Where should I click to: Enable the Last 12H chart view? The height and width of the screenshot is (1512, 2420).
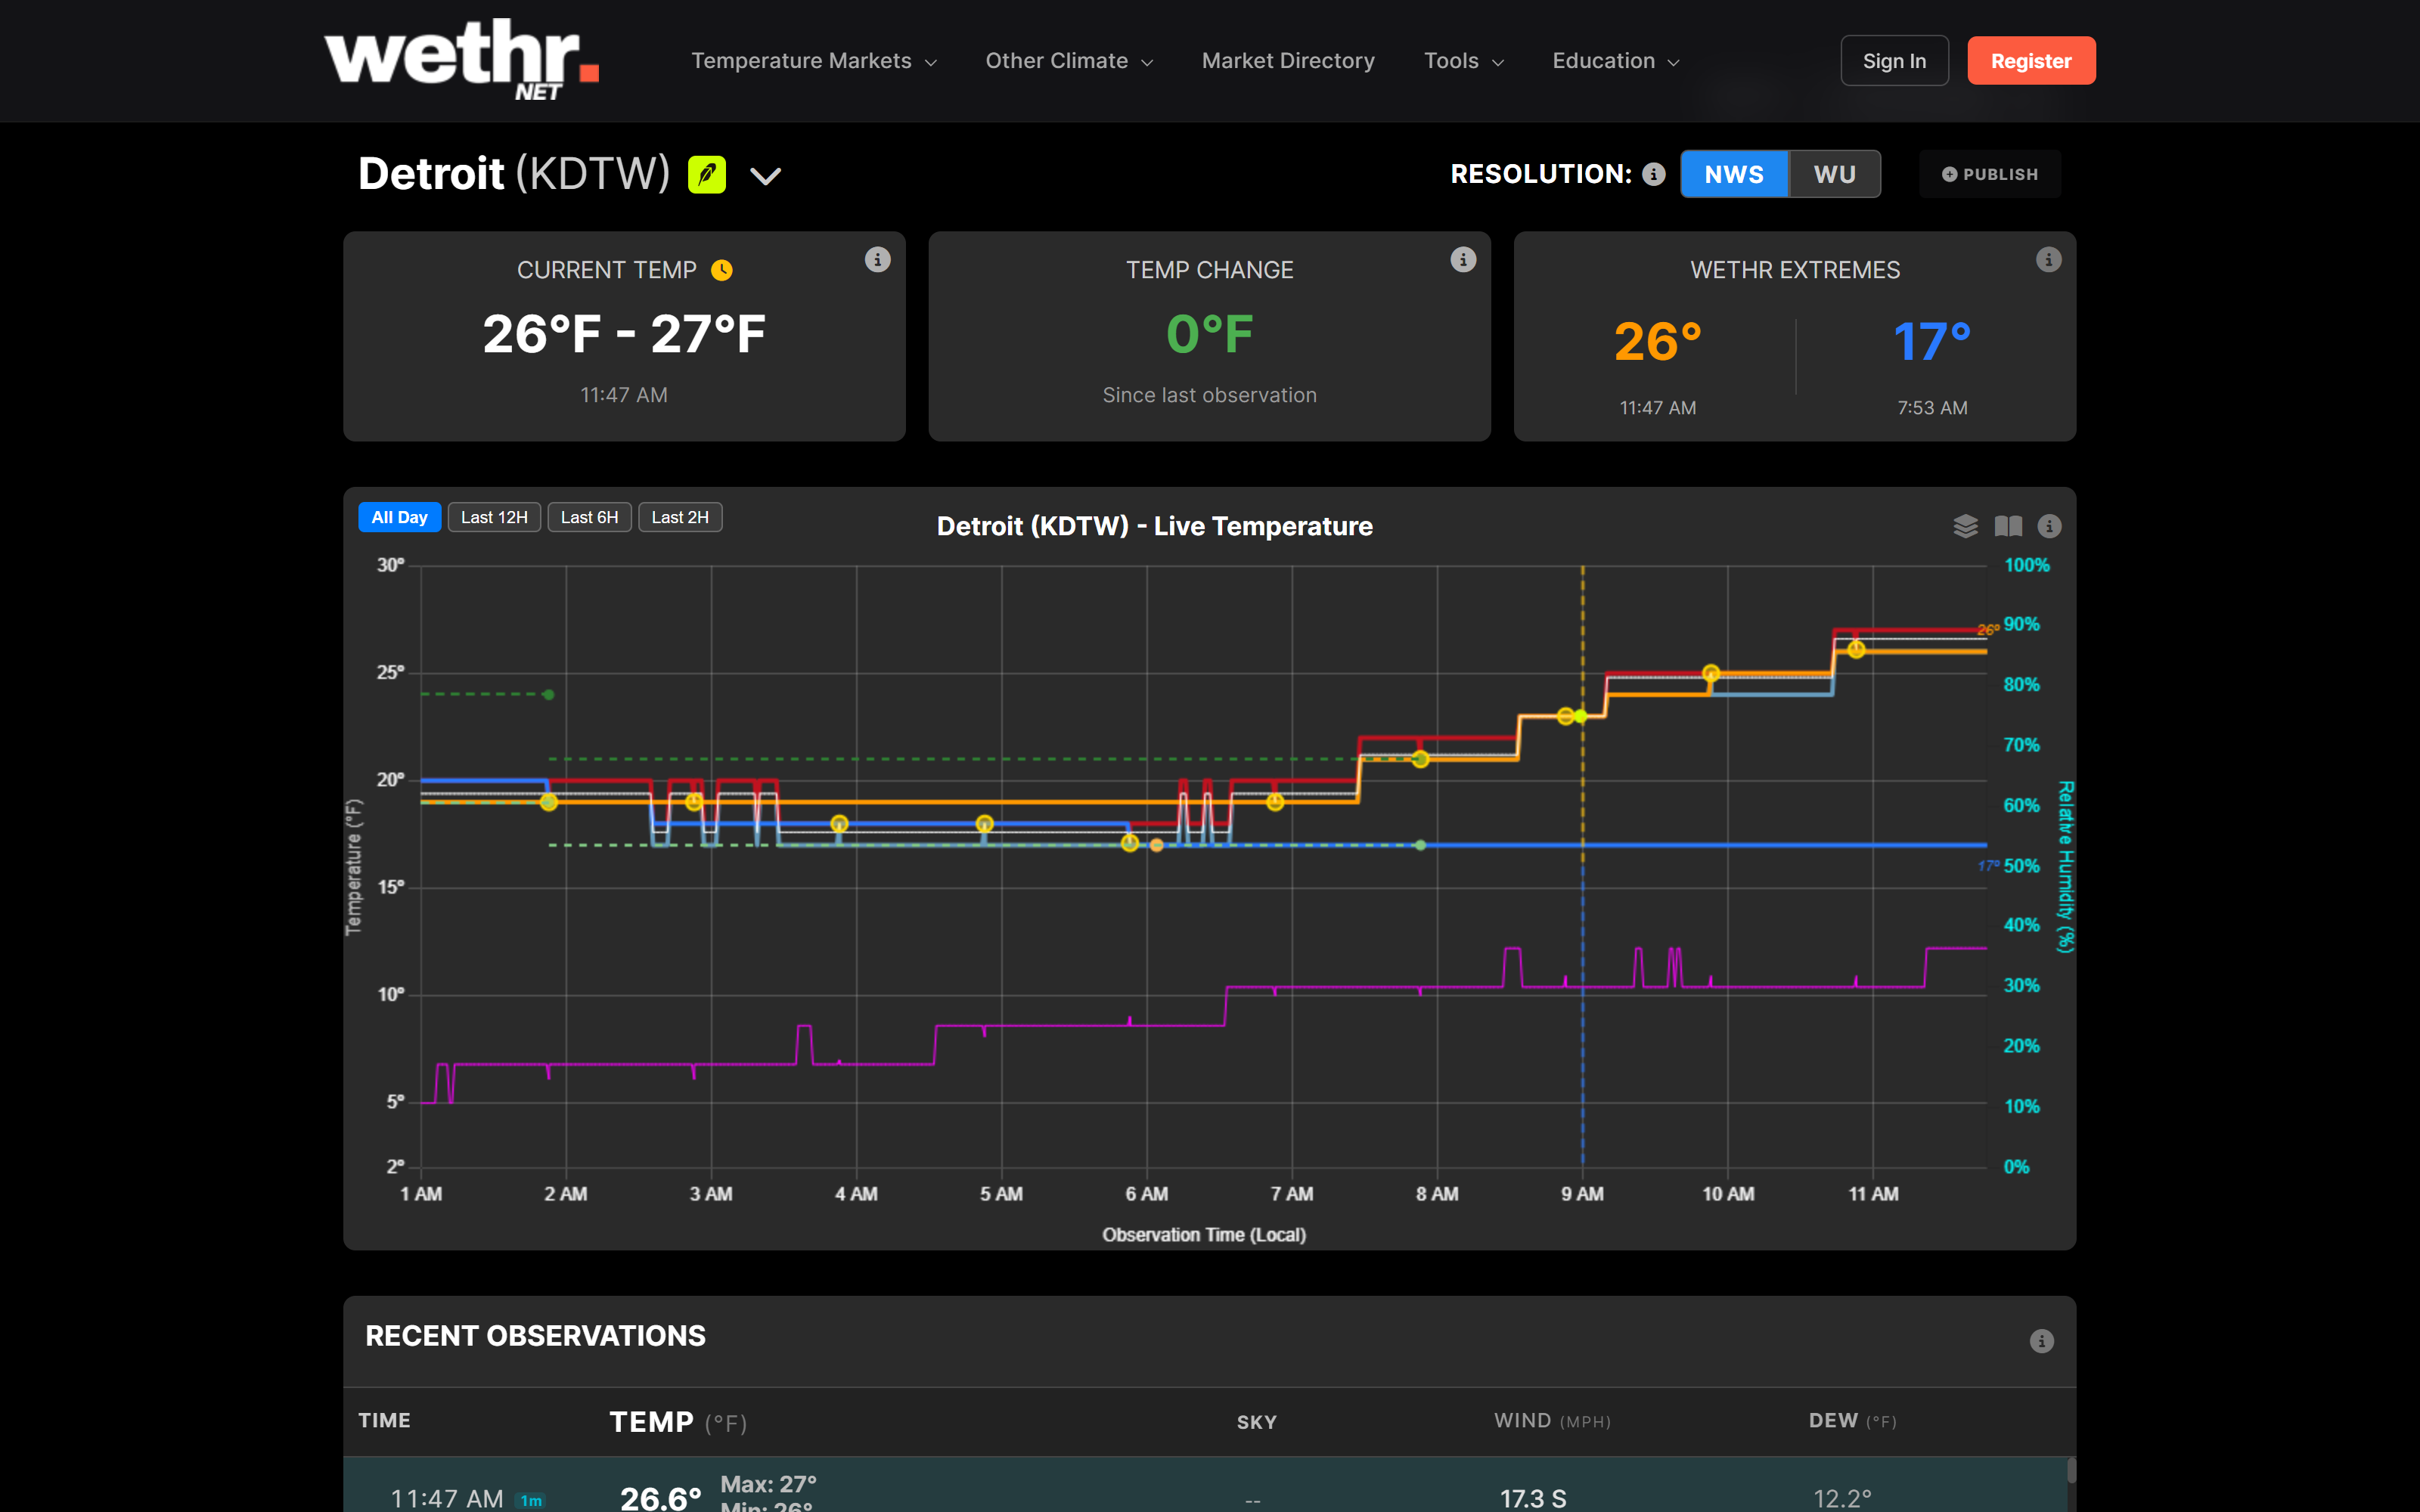tap(494, 517)
